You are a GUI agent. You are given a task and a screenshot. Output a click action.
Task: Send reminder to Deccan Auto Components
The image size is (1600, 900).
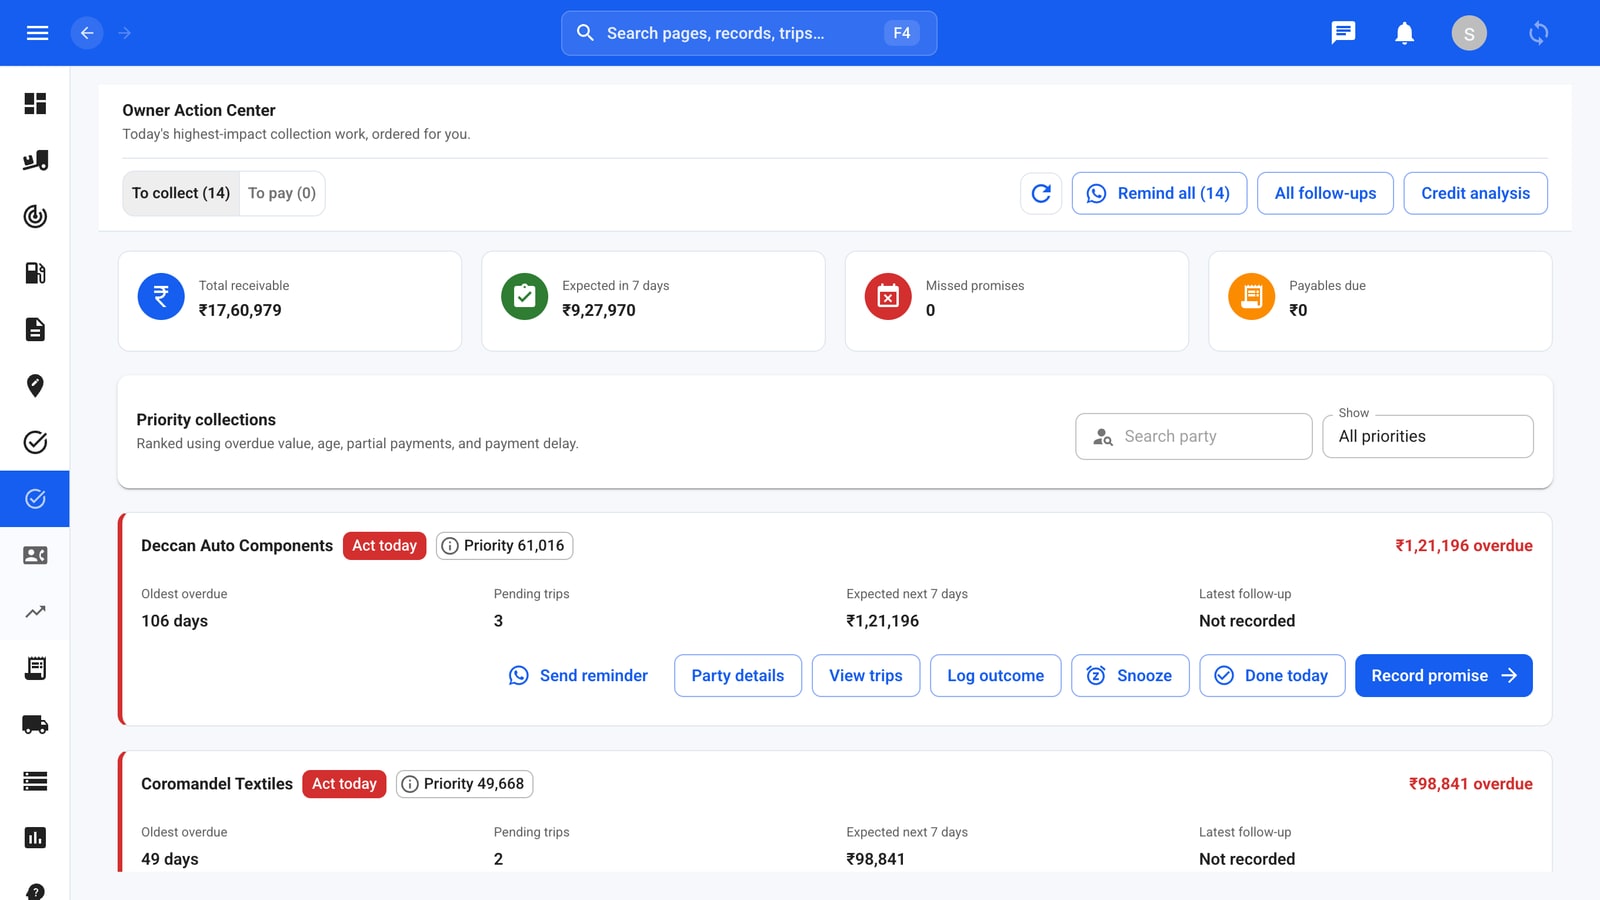tap(578, 676)
